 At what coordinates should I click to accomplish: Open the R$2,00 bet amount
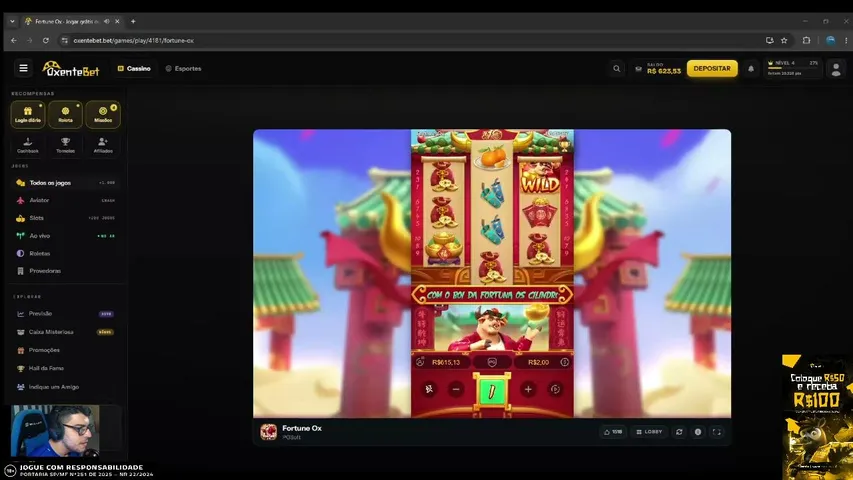pos(538,362)
